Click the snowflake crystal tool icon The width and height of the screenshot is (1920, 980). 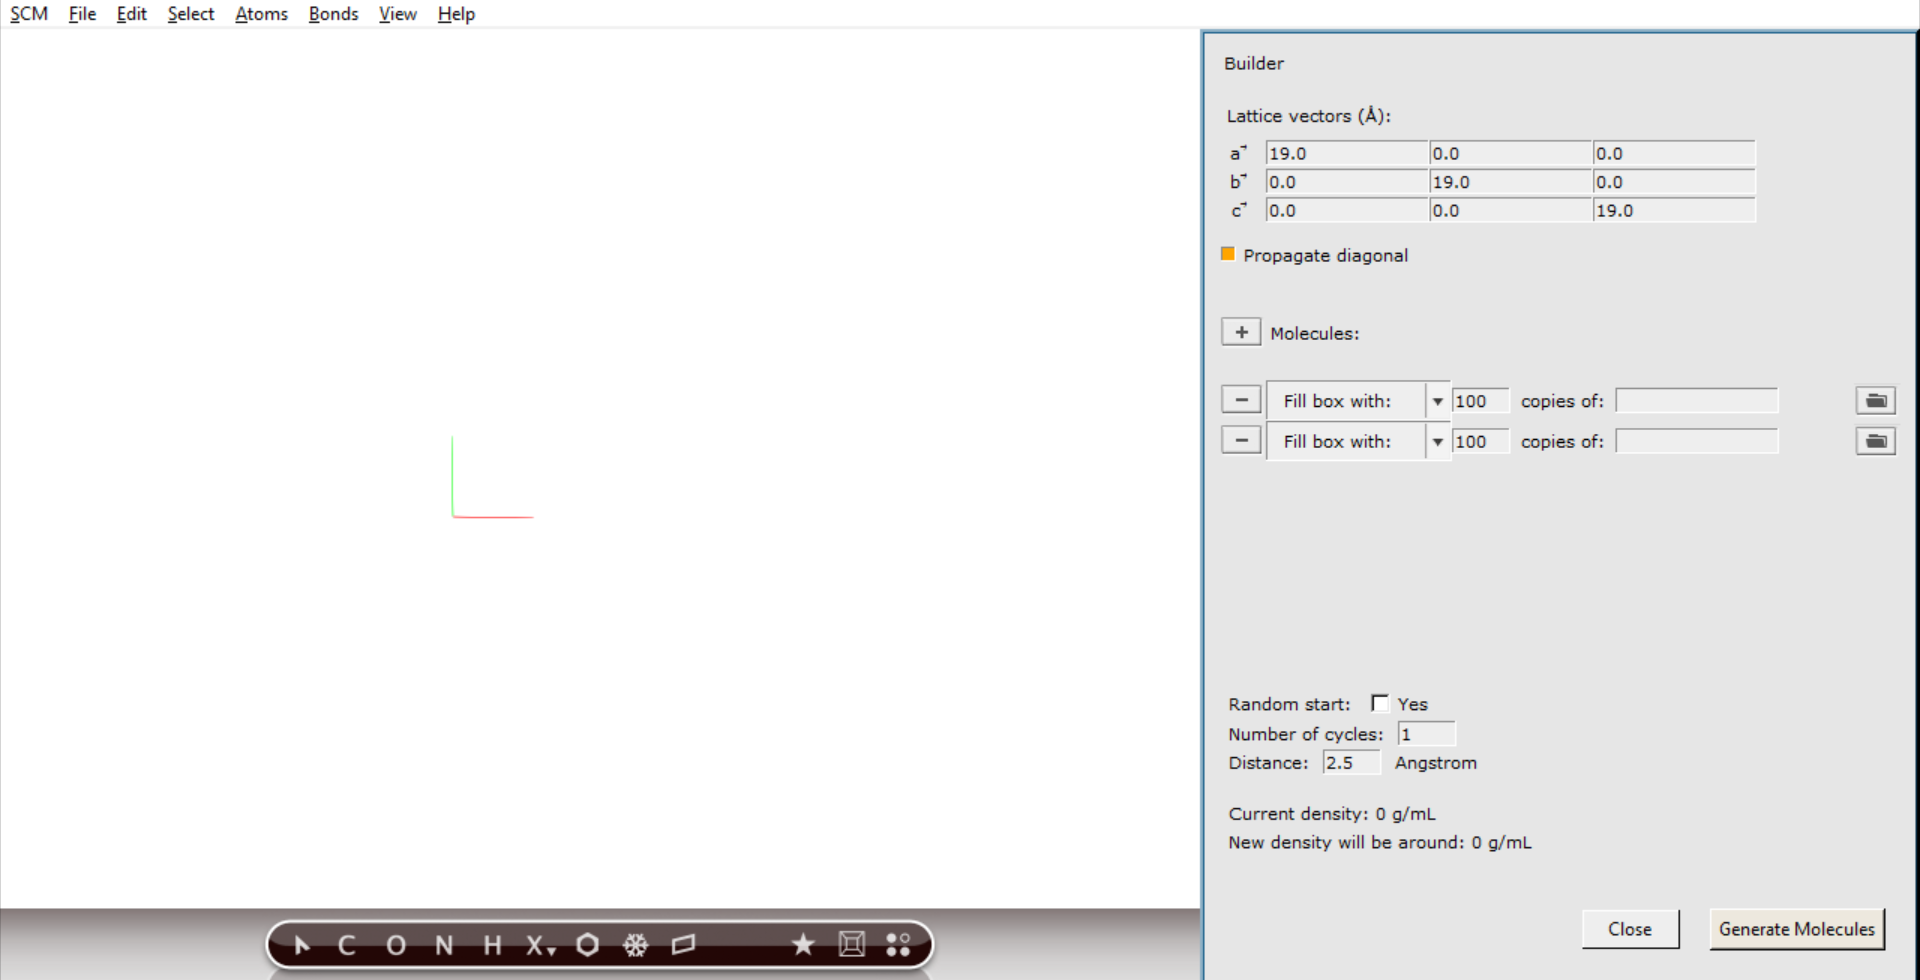point(636,945)
